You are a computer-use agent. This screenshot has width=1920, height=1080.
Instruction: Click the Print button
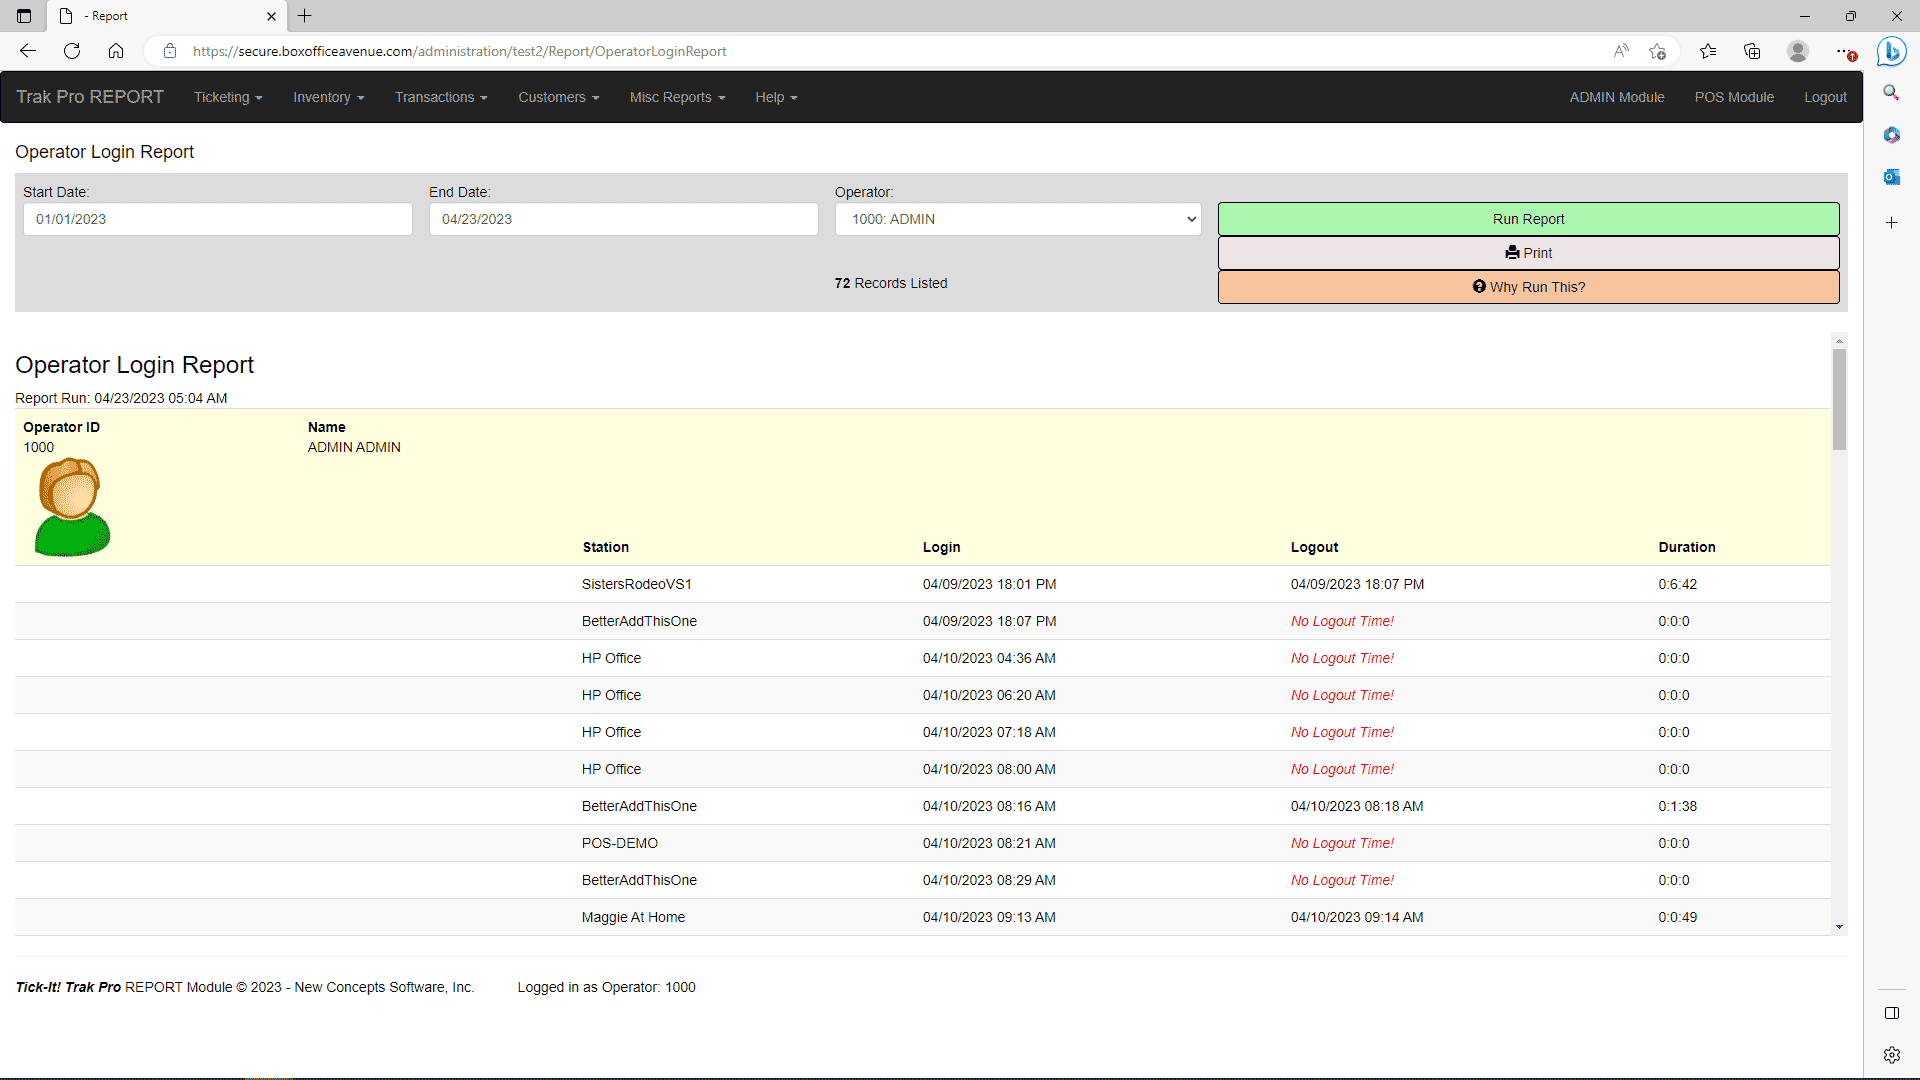pyautogui.click(x=1528, y=253)
